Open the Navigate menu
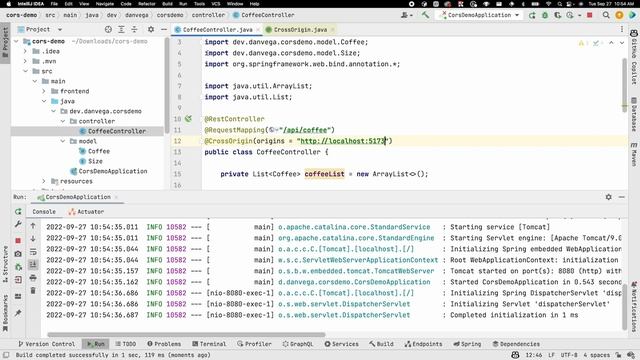This screenshot has width=640, height=360. coord(105,4)
